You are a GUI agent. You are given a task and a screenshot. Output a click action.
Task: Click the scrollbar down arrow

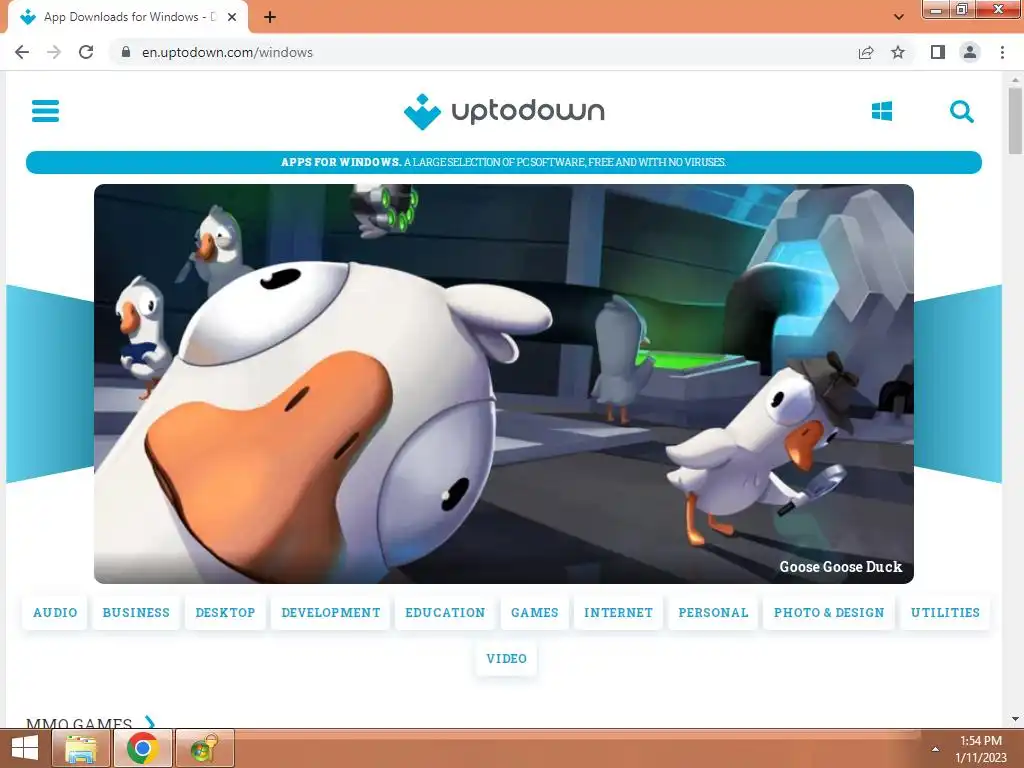1015,719
